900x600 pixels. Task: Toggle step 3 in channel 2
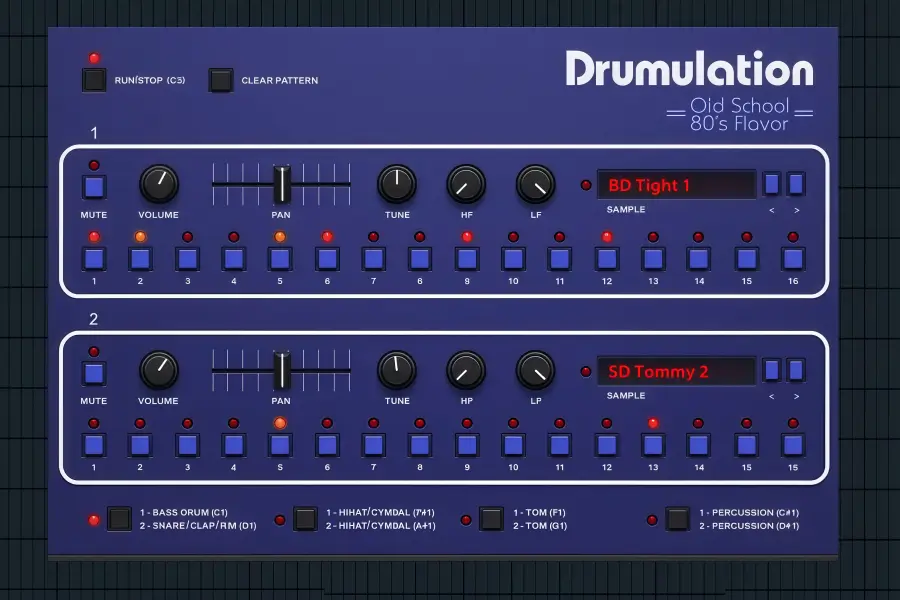188,445
